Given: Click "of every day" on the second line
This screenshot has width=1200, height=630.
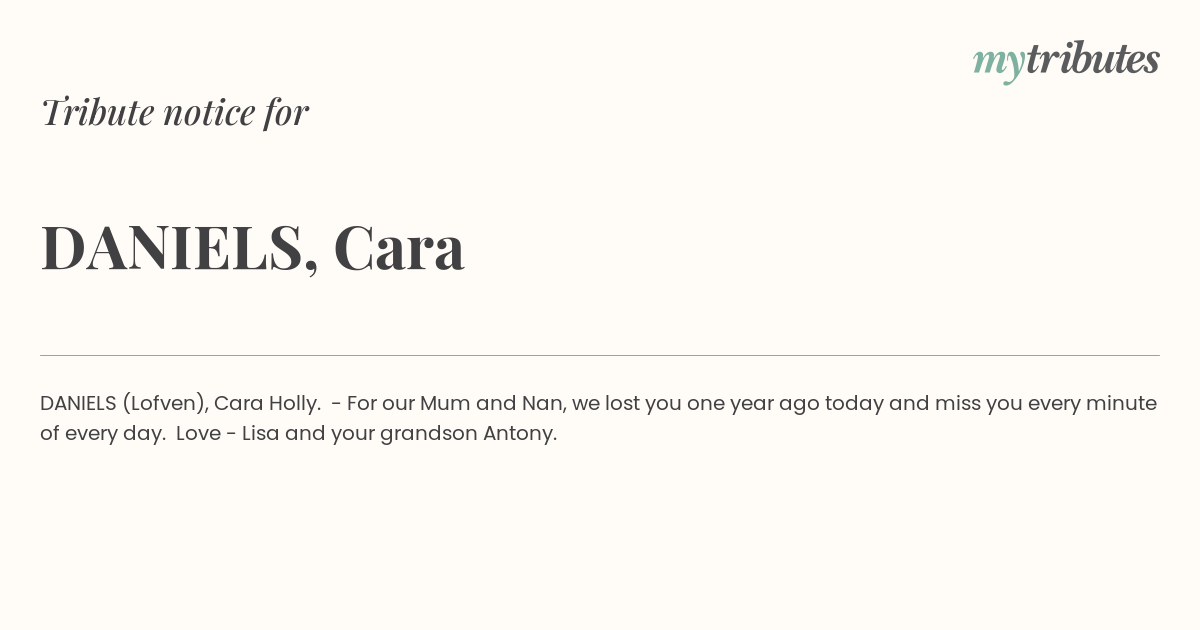Looking at the screenshot, I should pyautogui.click(x=102, y=434).
